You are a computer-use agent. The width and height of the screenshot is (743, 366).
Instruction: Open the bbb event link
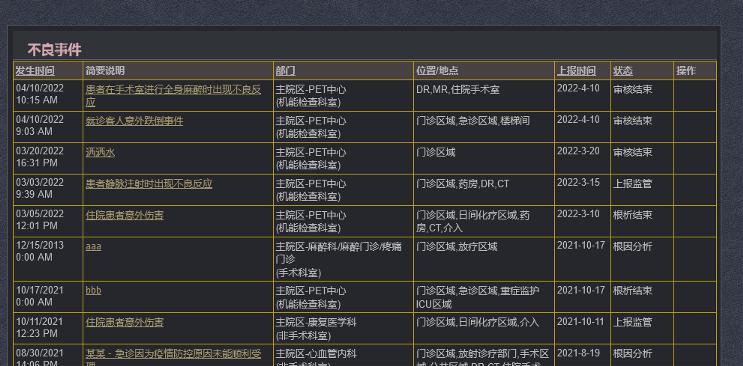click(x=93, y=290)
